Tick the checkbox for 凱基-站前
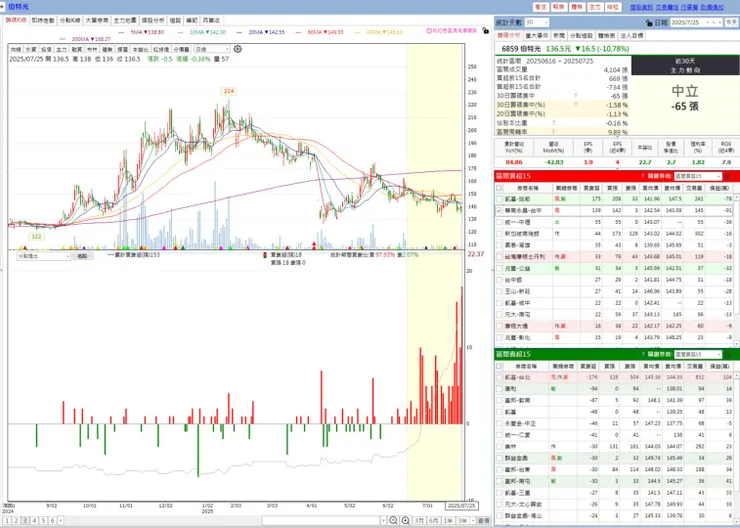 click(499, 199)
